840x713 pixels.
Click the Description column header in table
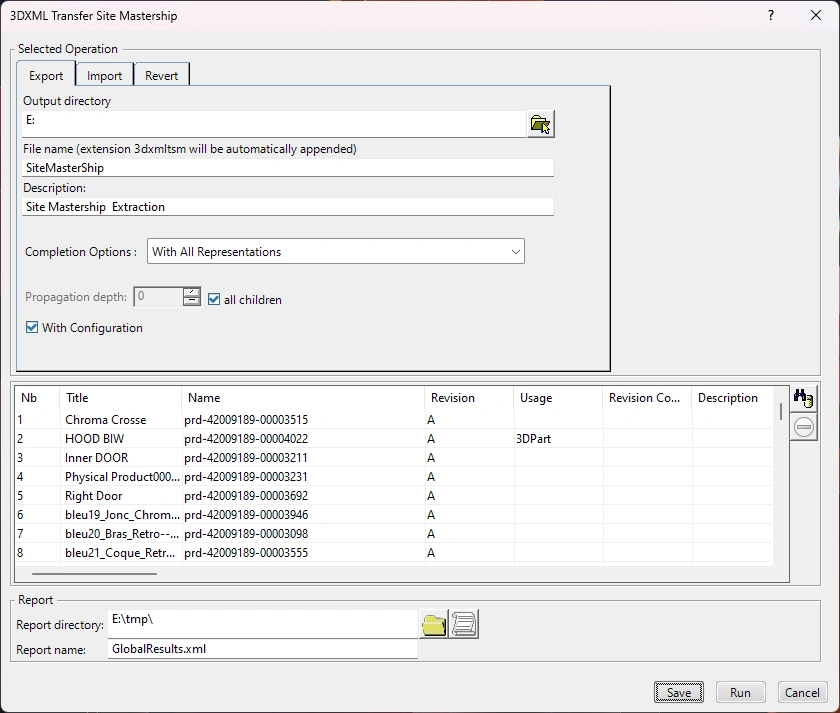732,397
